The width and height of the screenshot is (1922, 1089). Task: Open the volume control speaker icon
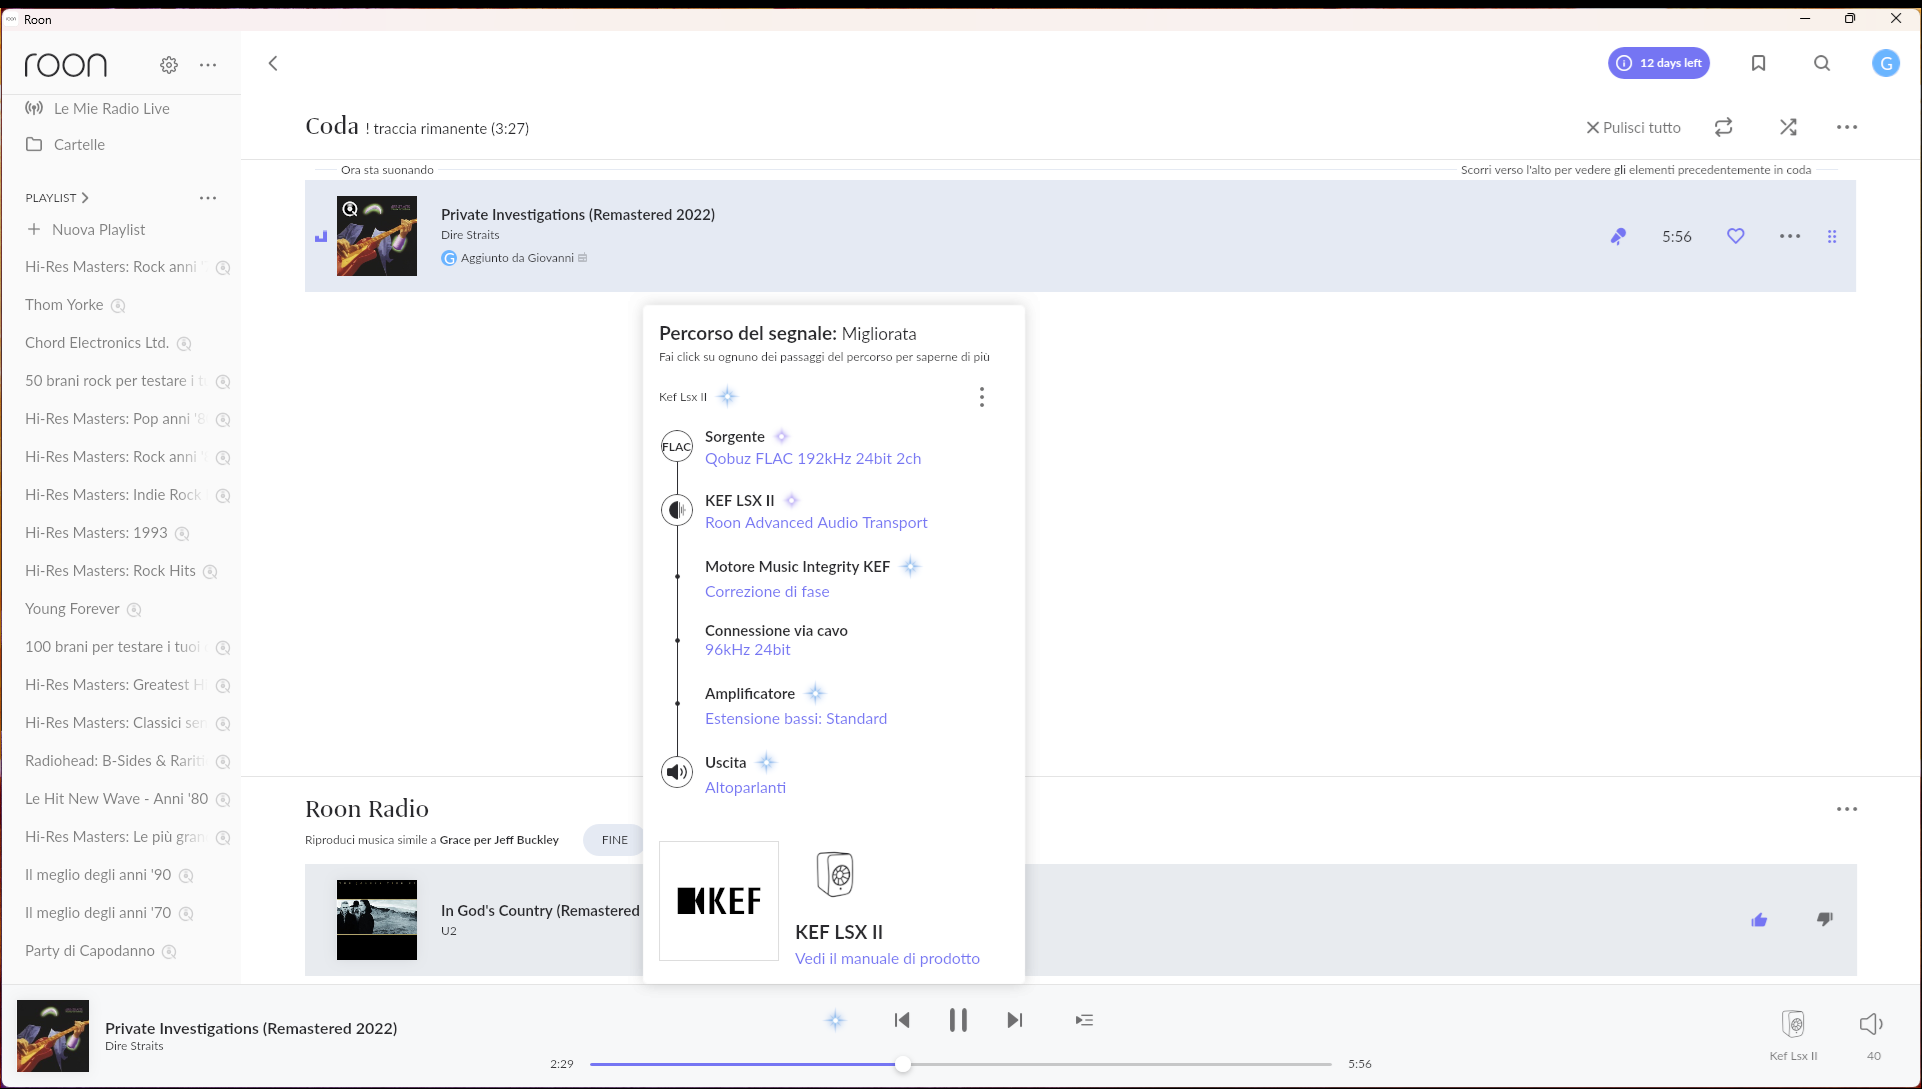click(x=1872, y=1024)
